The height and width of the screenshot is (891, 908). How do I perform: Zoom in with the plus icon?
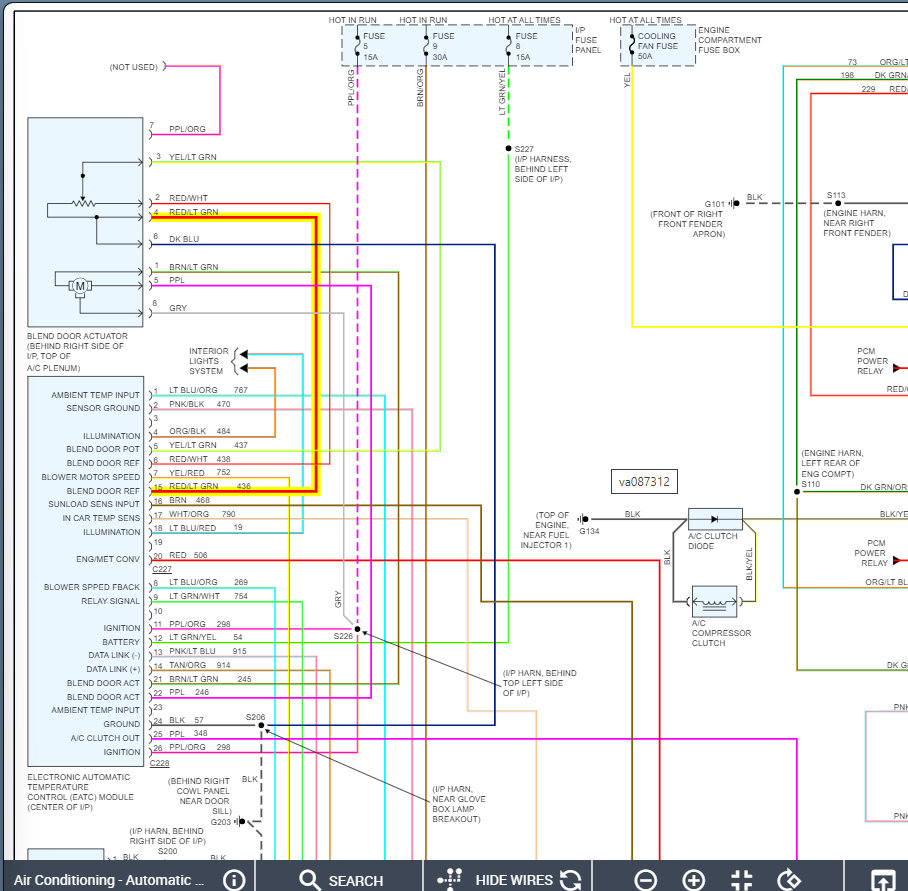coord(693,880)
